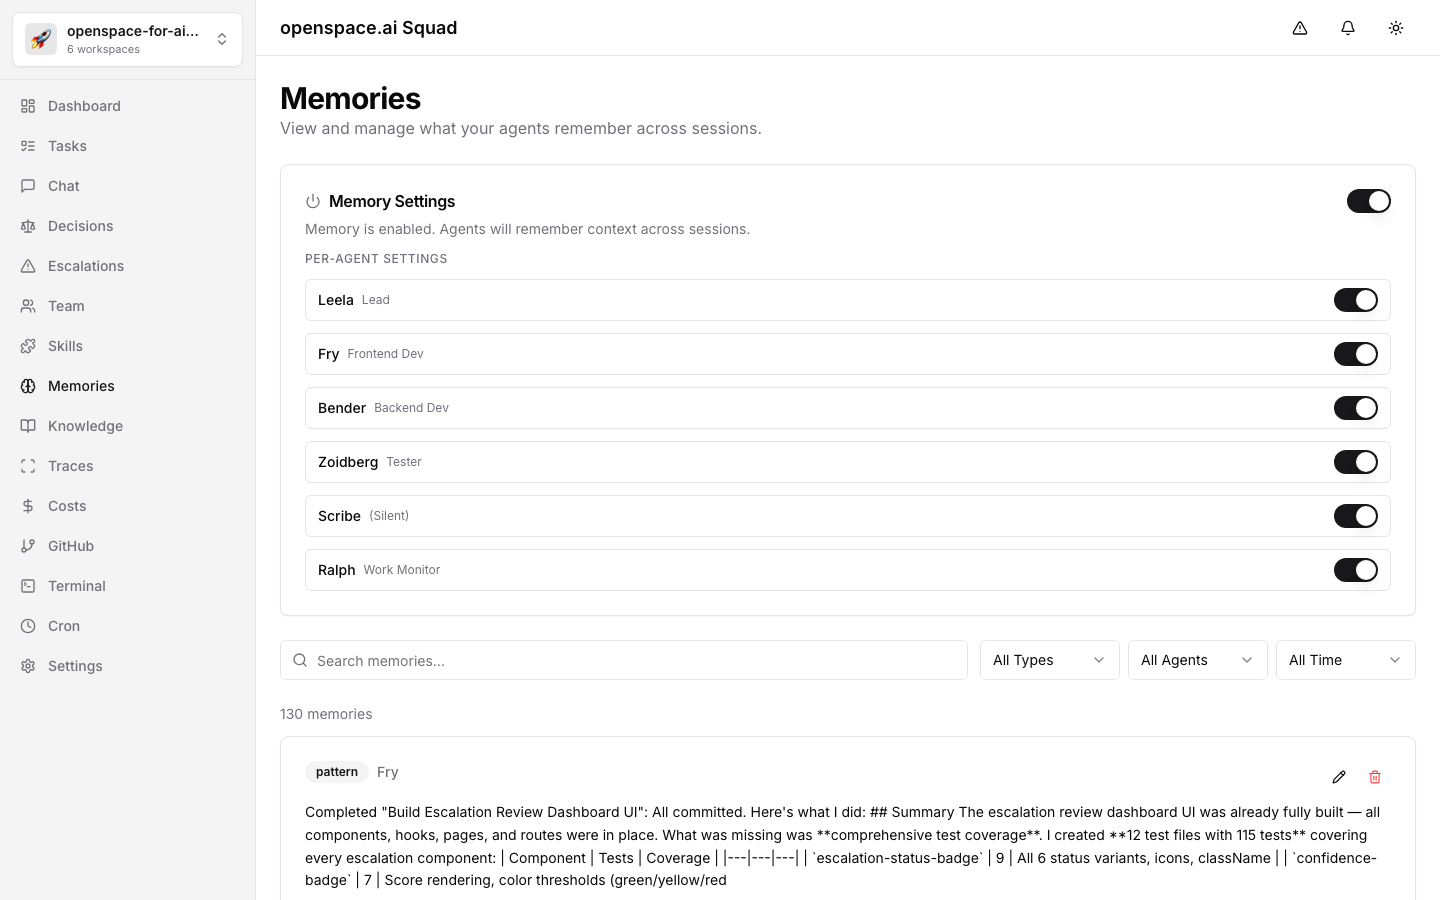Expand the All Agents filter dropdown
Image resolution: width=1440 pixels, height=900 pixels.
(1197, 660)
